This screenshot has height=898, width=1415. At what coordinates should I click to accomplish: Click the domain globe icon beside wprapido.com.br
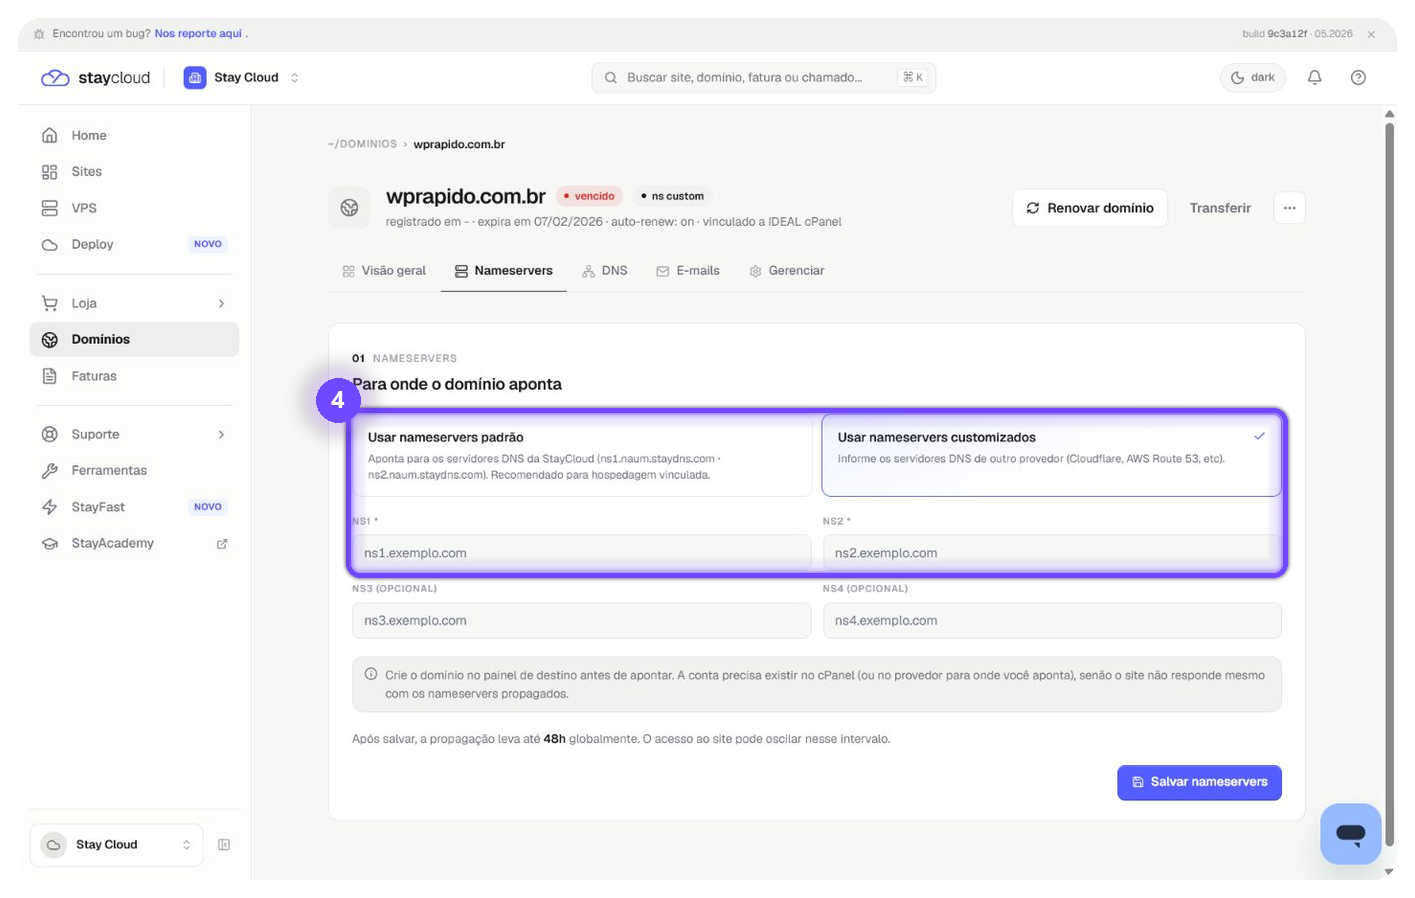coord(349,208)
